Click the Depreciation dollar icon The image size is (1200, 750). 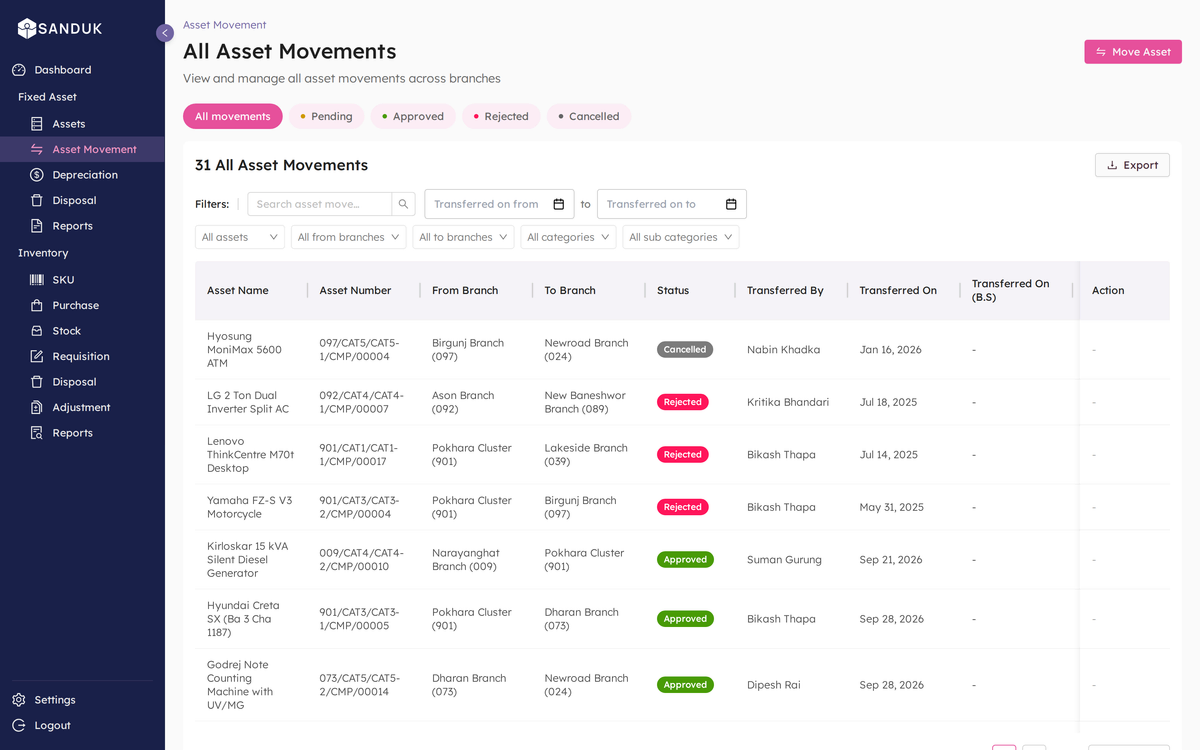tap(37, 175)
